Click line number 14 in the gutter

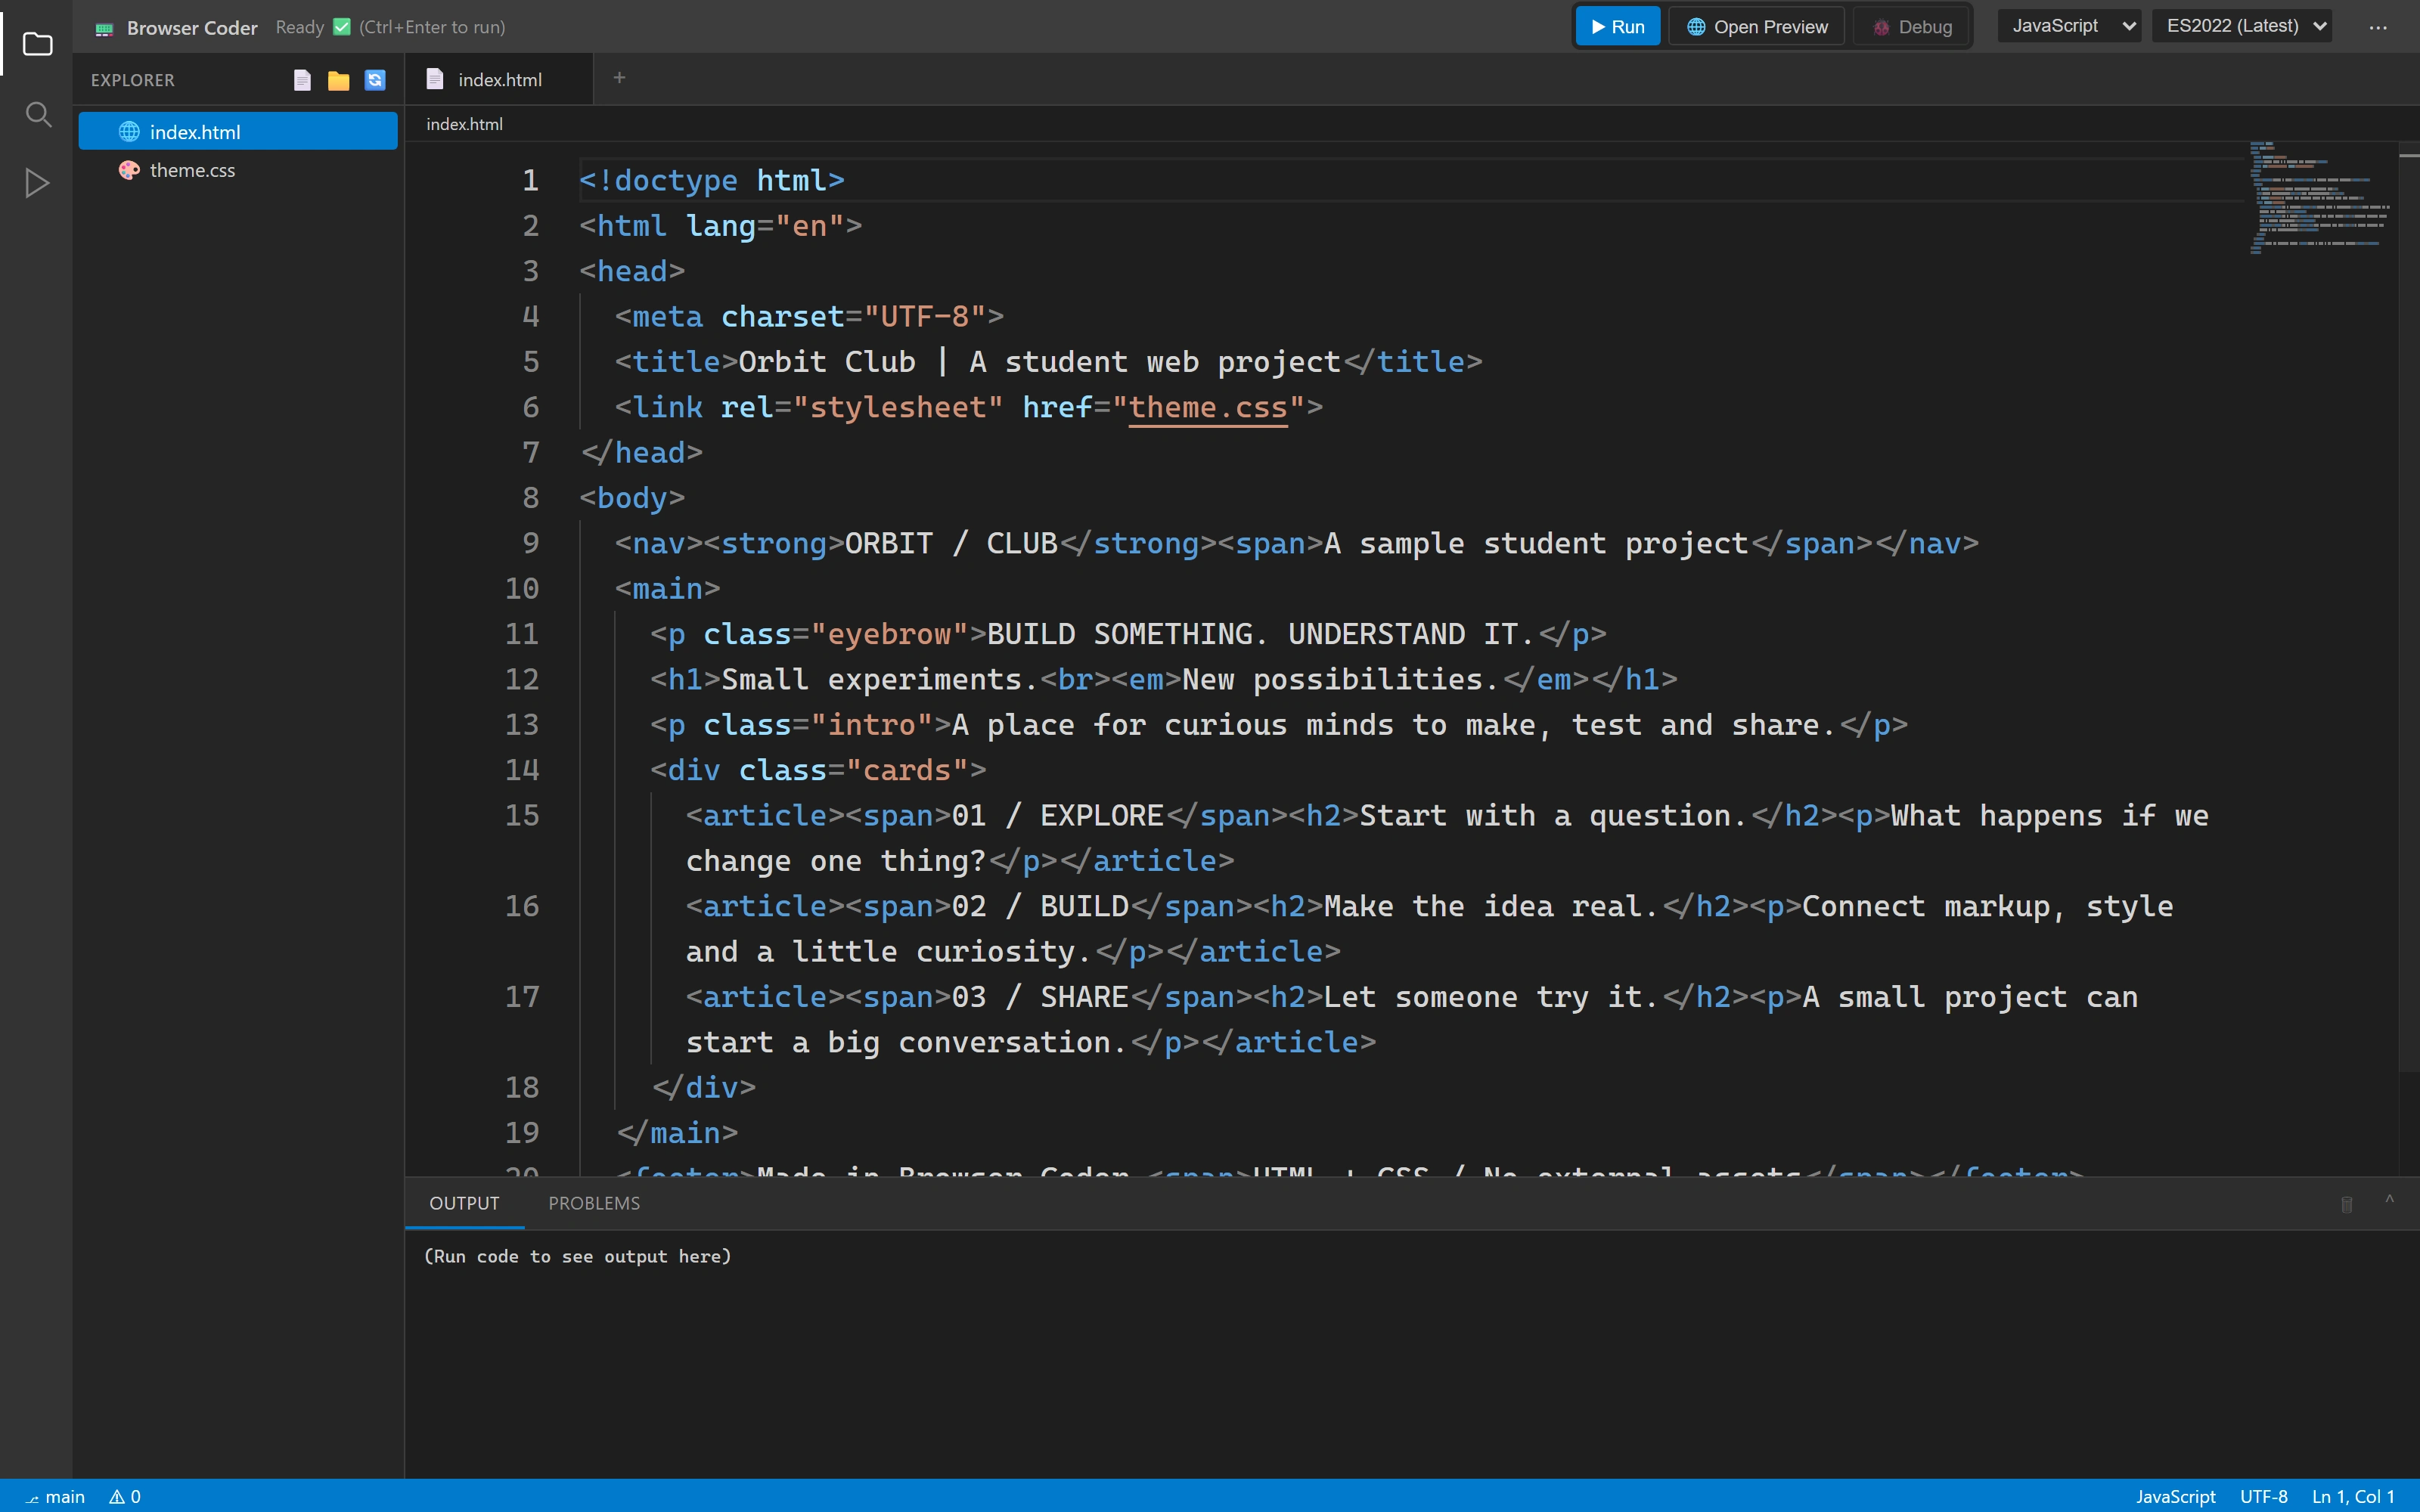click(x=521, y=769)
